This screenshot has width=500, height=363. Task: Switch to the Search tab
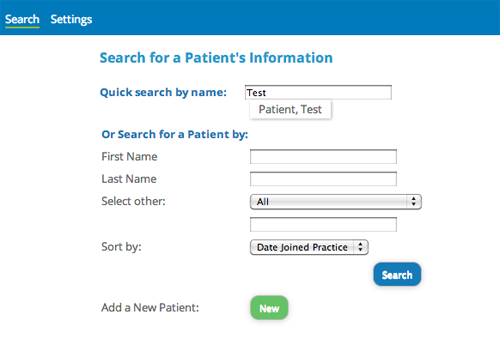(22, 19)
